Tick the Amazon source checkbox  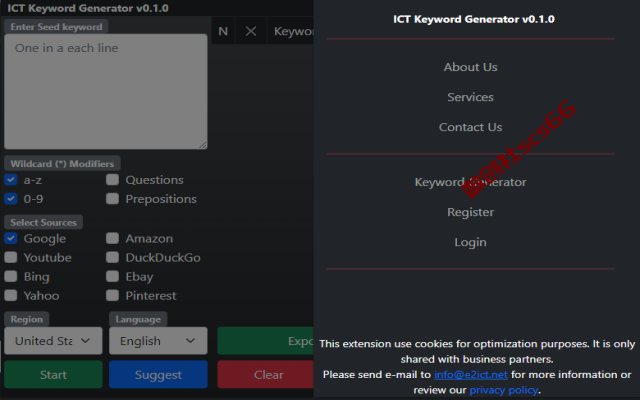click(112, 238)
